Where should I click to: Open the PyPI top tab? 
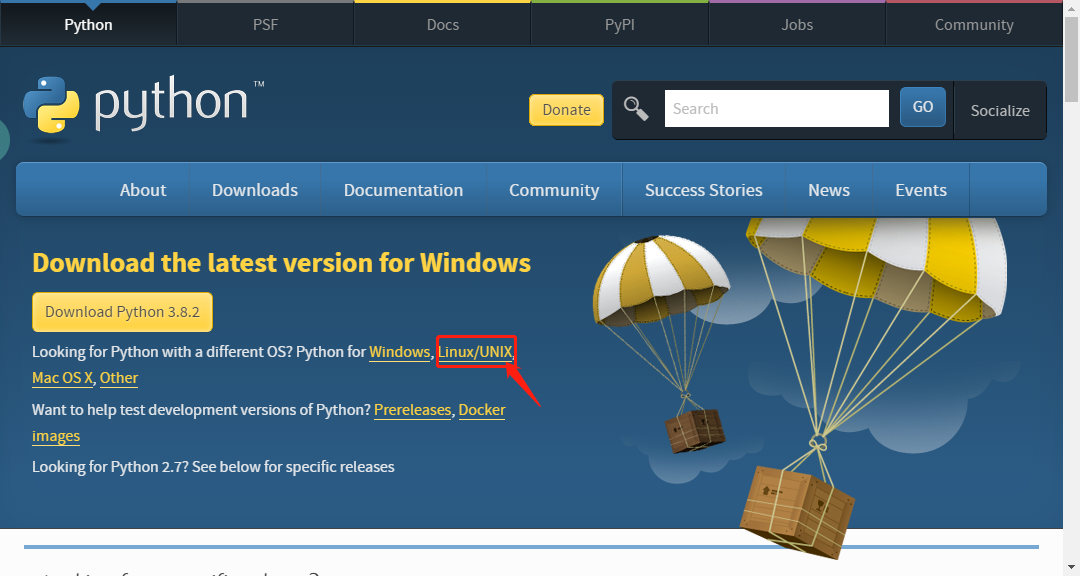pos(619,25)
